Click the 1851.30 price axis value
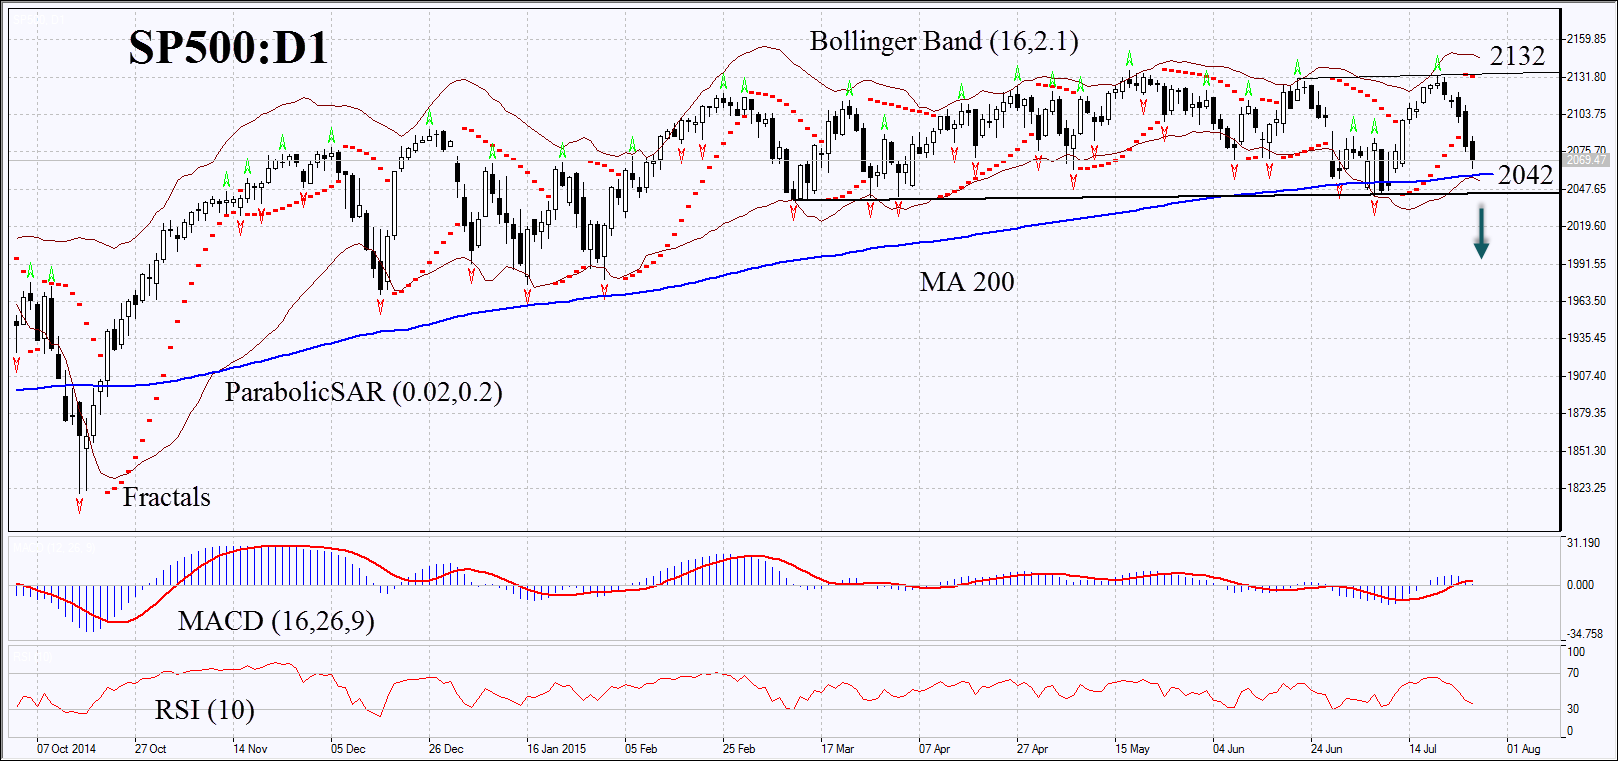The width and height of the screenshot is (1618, 761). pyautogui.click(x=1586, y=451)
